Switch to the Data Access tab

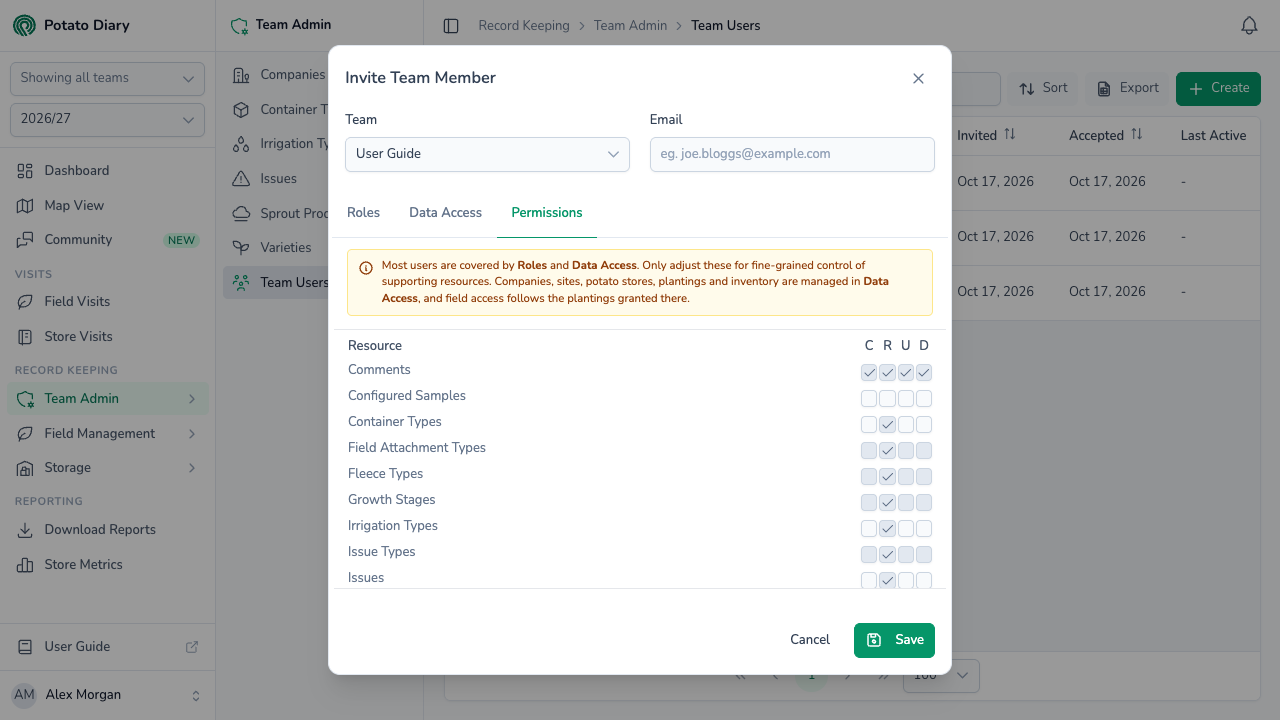pyautogui.click(x=445, y=213)
